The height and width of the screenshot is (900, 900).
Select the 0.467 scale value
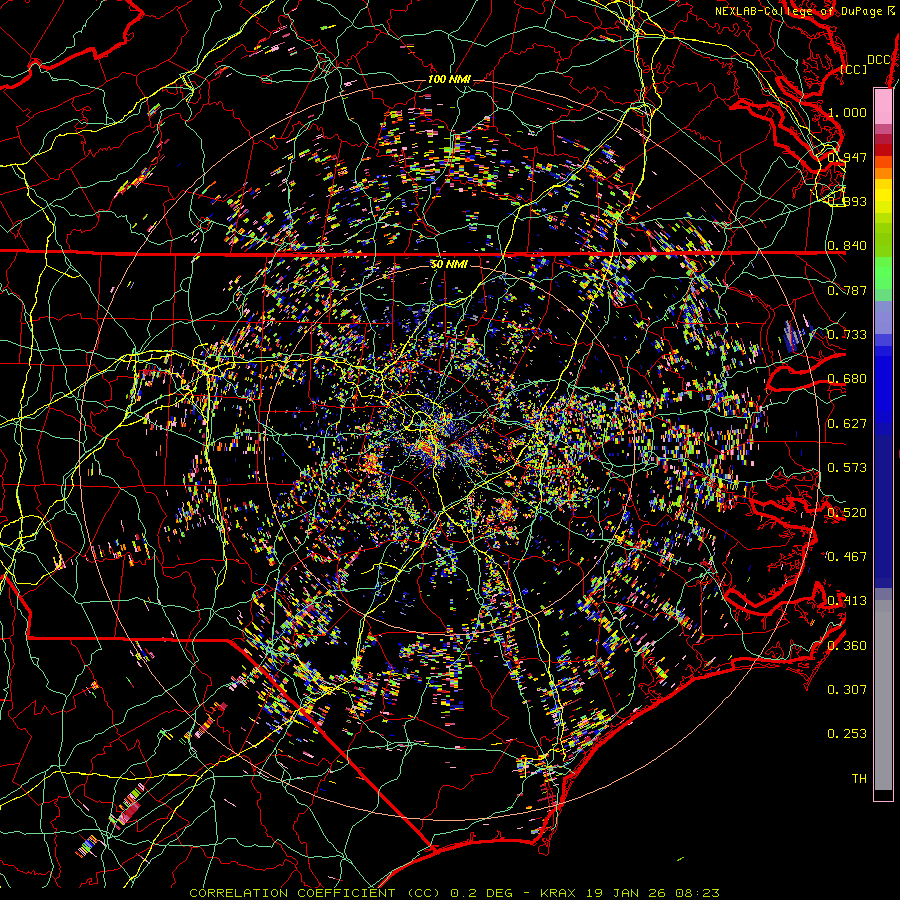[847, 556]
